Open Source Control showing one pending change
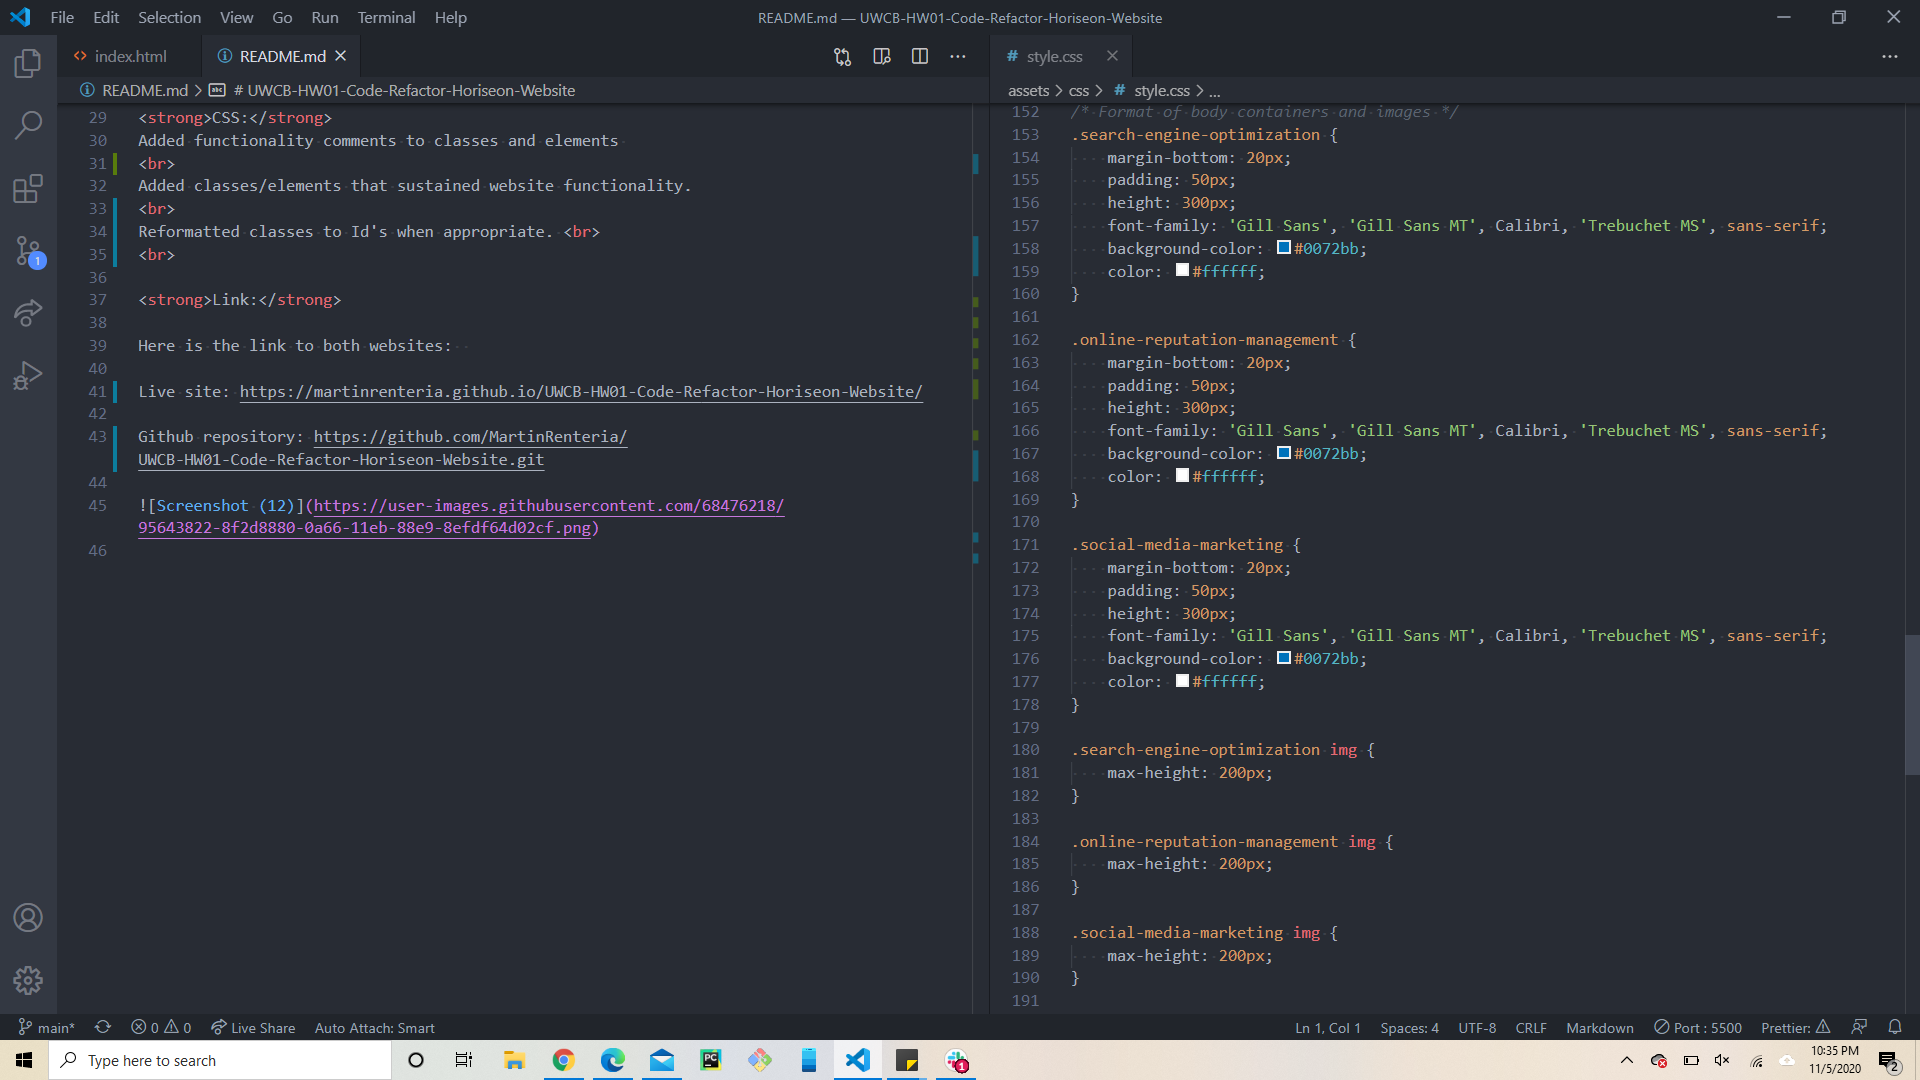Screen dimensions: 1920x1080 click(x=28, y=251)
